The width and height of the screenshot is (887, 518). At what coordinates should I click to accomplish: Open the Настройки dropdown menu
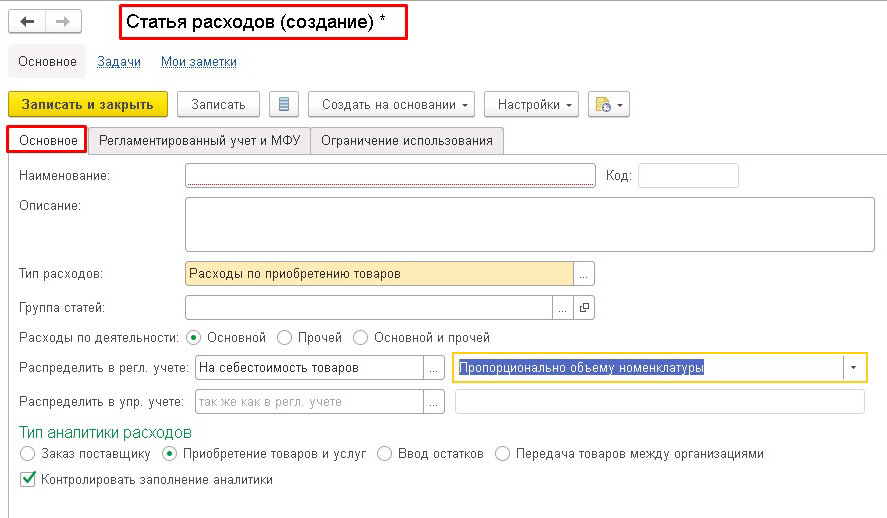tap(531, 105)
